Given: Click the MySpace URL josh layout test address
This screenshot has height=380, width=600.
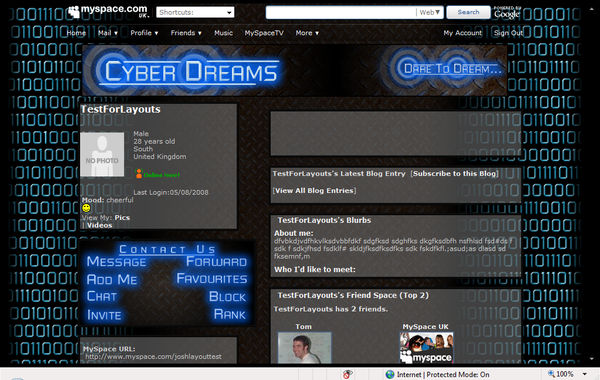Looking at the screenshot, I should pyautogui.click(x=153, y=356).
